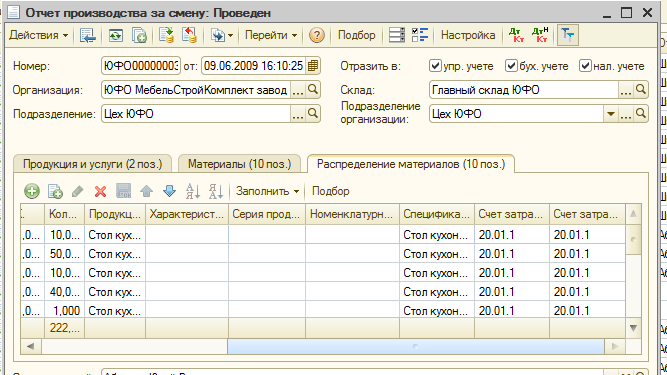Click the Серия прод... column header
The width and height of the screenshot is (667, 375).
coord(267,214)
